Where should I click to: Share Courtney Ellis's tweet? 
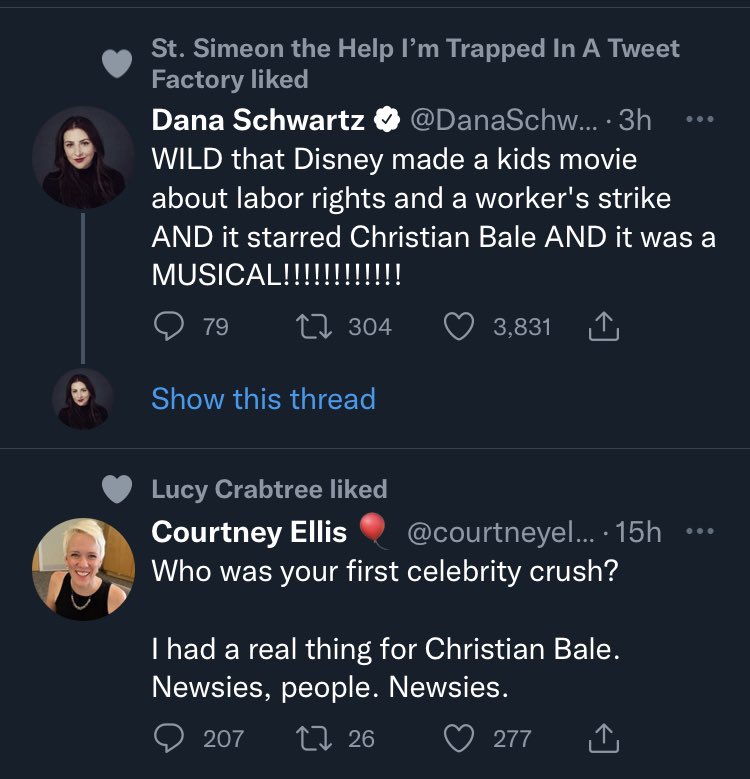click(603, 738)
